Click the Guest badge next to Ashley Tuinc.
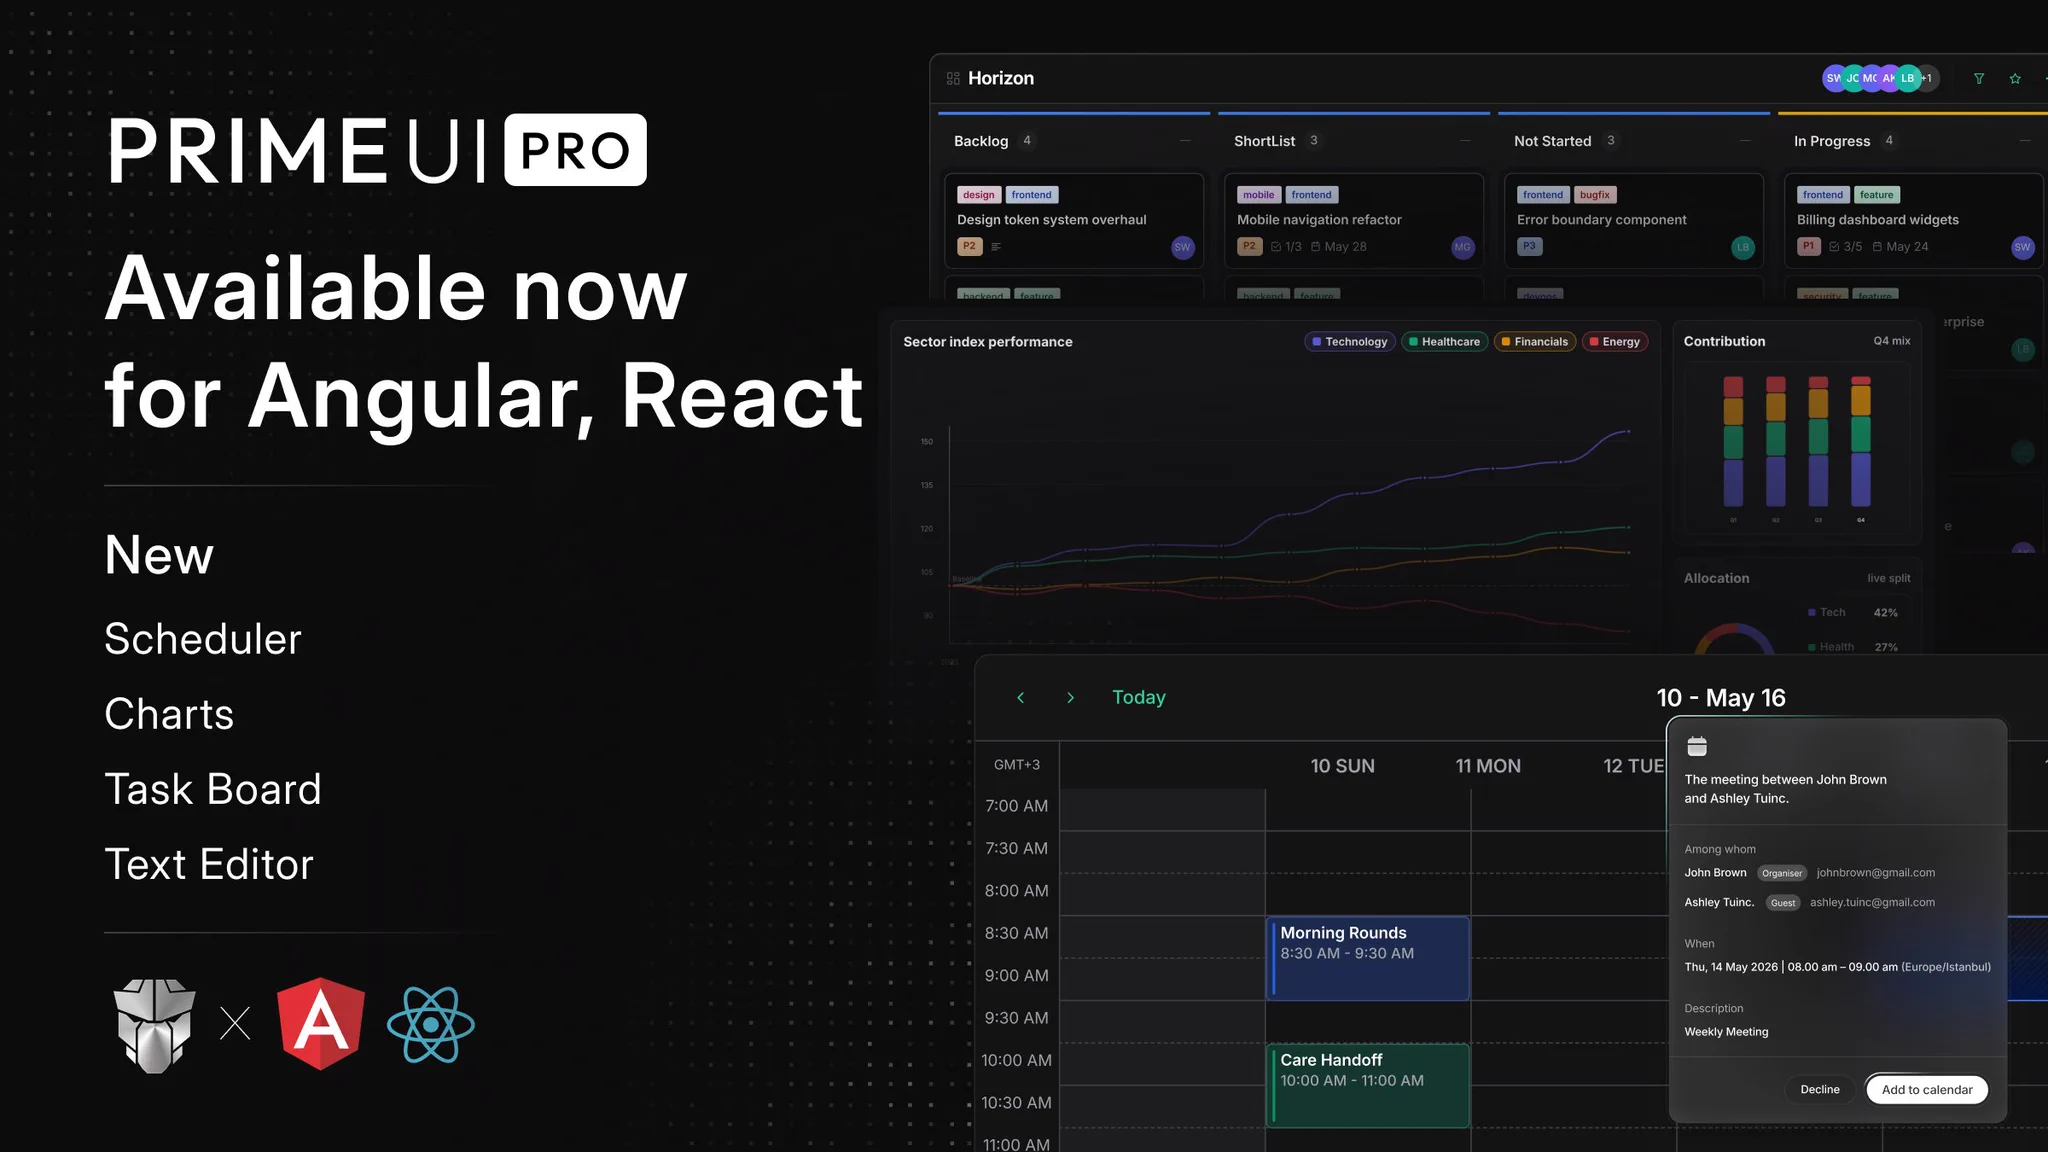The width and height of the screenshot is (2048, 1152). [x=1783, y=903]
